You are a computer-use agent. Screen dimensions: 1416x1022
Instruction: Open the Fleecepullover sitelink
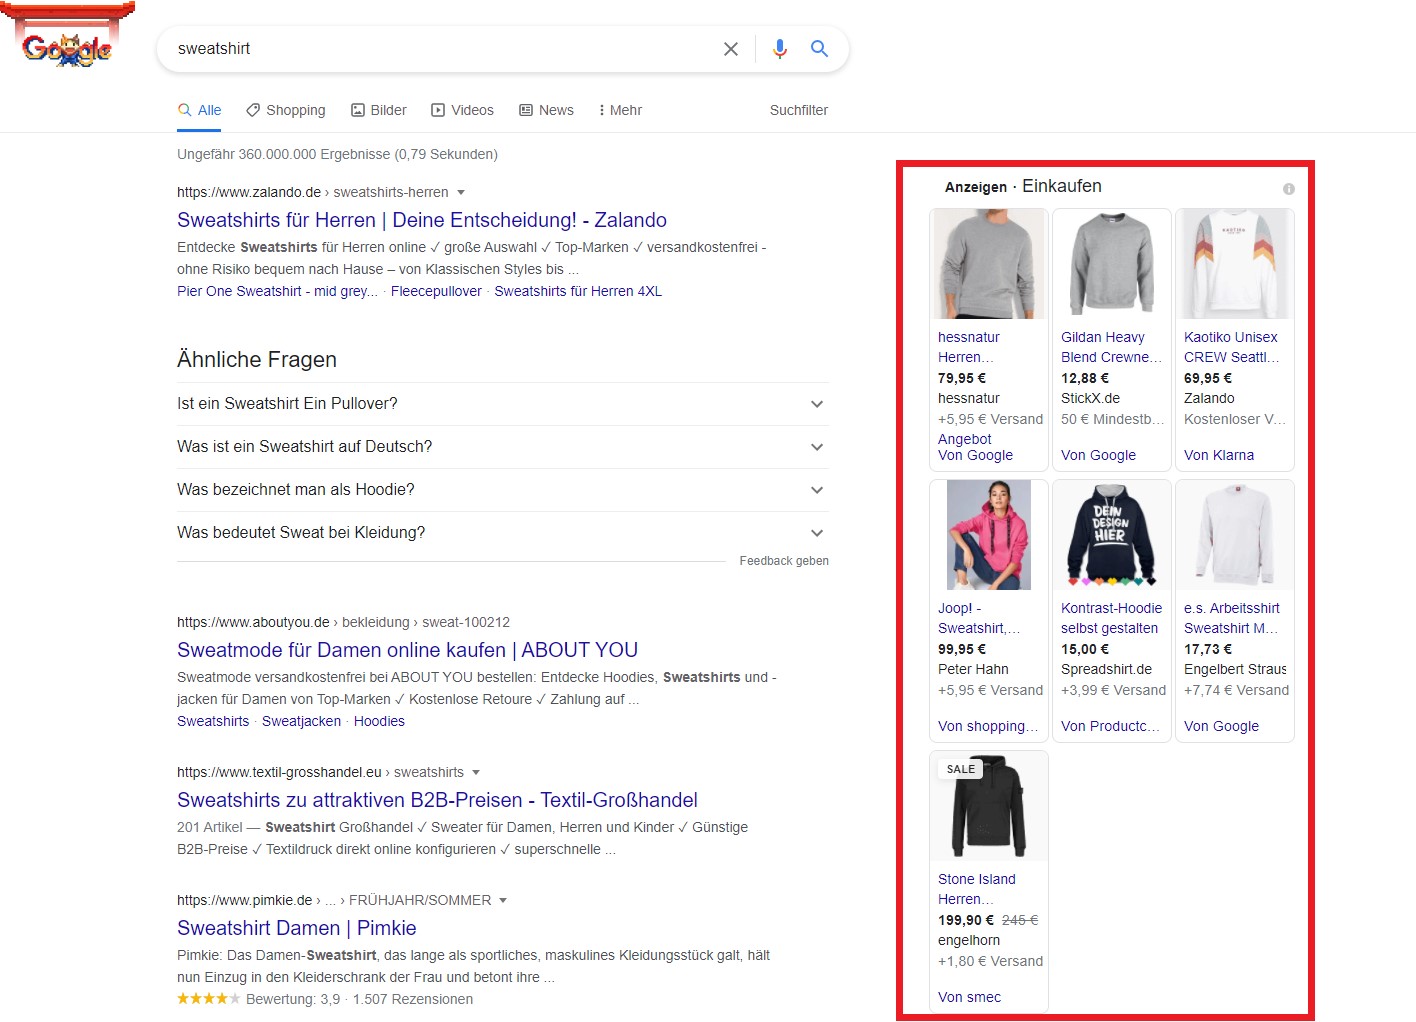[436, 291]
